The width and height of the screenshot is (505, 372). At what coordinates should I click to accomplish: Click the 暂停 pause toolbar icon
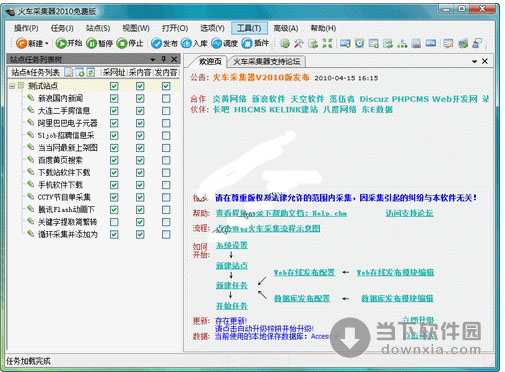pos(91,43)
